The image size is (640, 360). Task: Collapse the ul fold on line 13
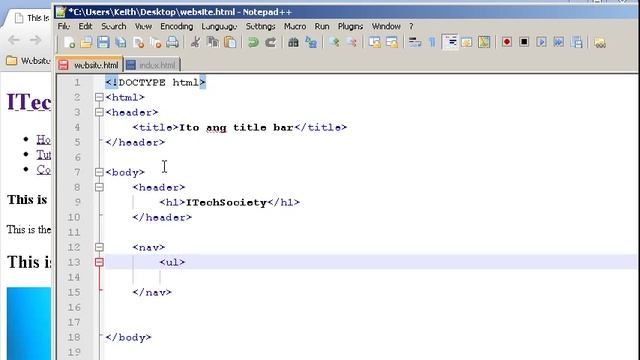pyautogui.click(x=99, y=262)
